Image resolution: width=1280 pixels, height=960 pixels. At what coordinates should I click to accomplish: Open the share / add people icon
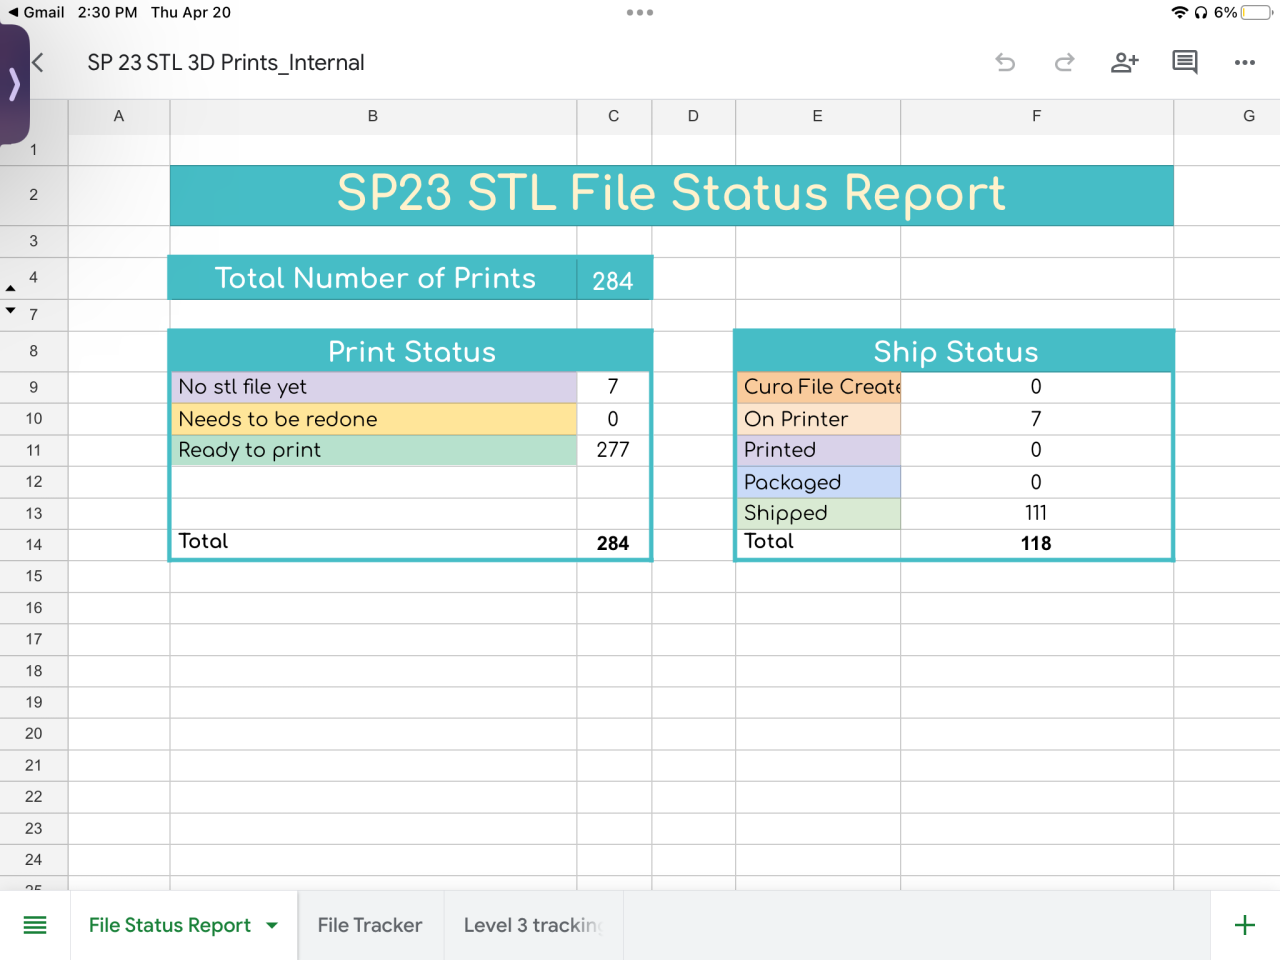pos(1125,63)
